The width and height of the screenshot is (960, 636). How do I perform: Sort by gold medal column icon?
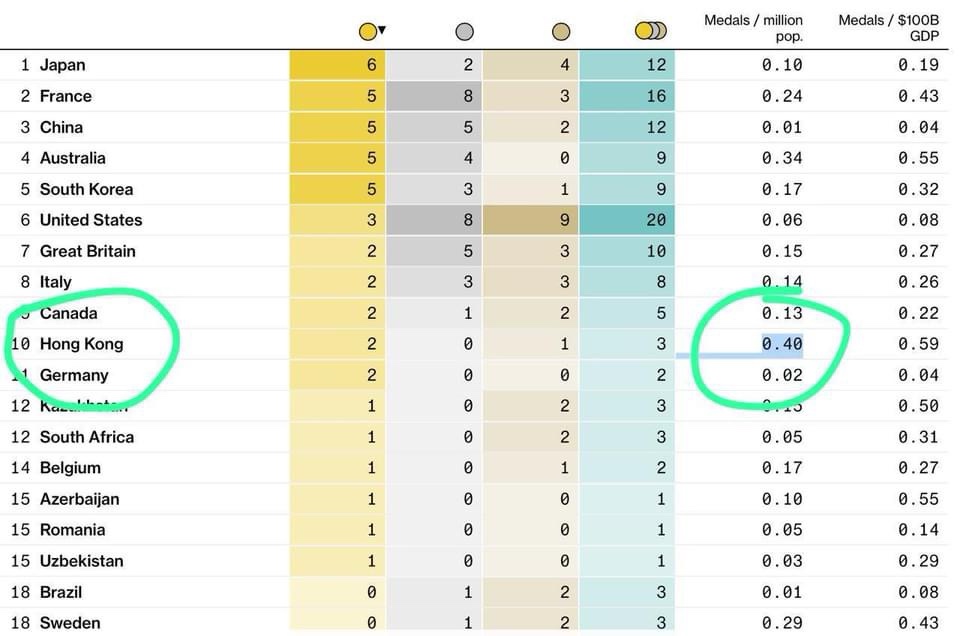[x=368, y=31]
